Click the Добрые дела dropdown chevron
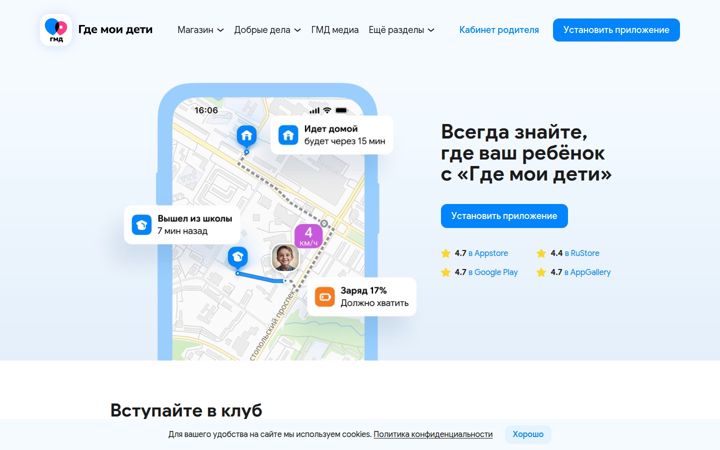The height and width of the screenshot is (450, 720). pyautogui.click(x=298, y=30)
